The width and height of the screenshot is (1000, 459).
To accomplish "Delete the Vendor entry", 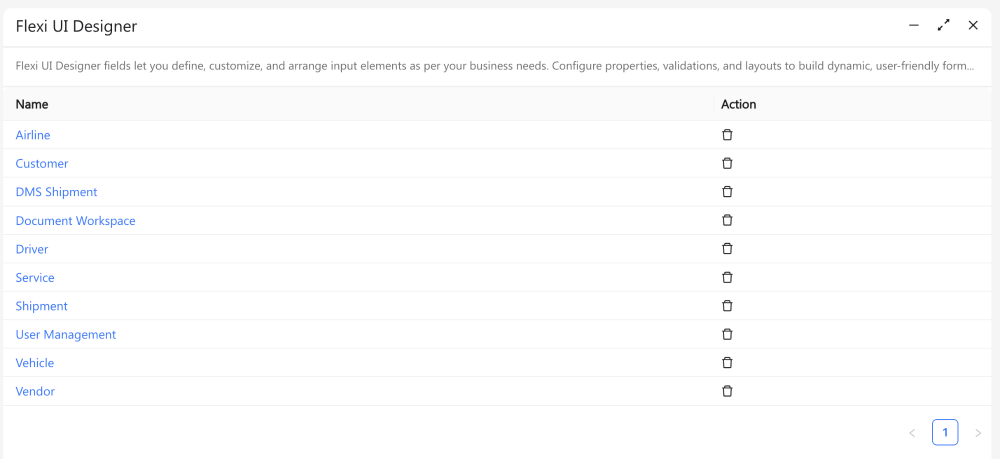I will [727, 391].
